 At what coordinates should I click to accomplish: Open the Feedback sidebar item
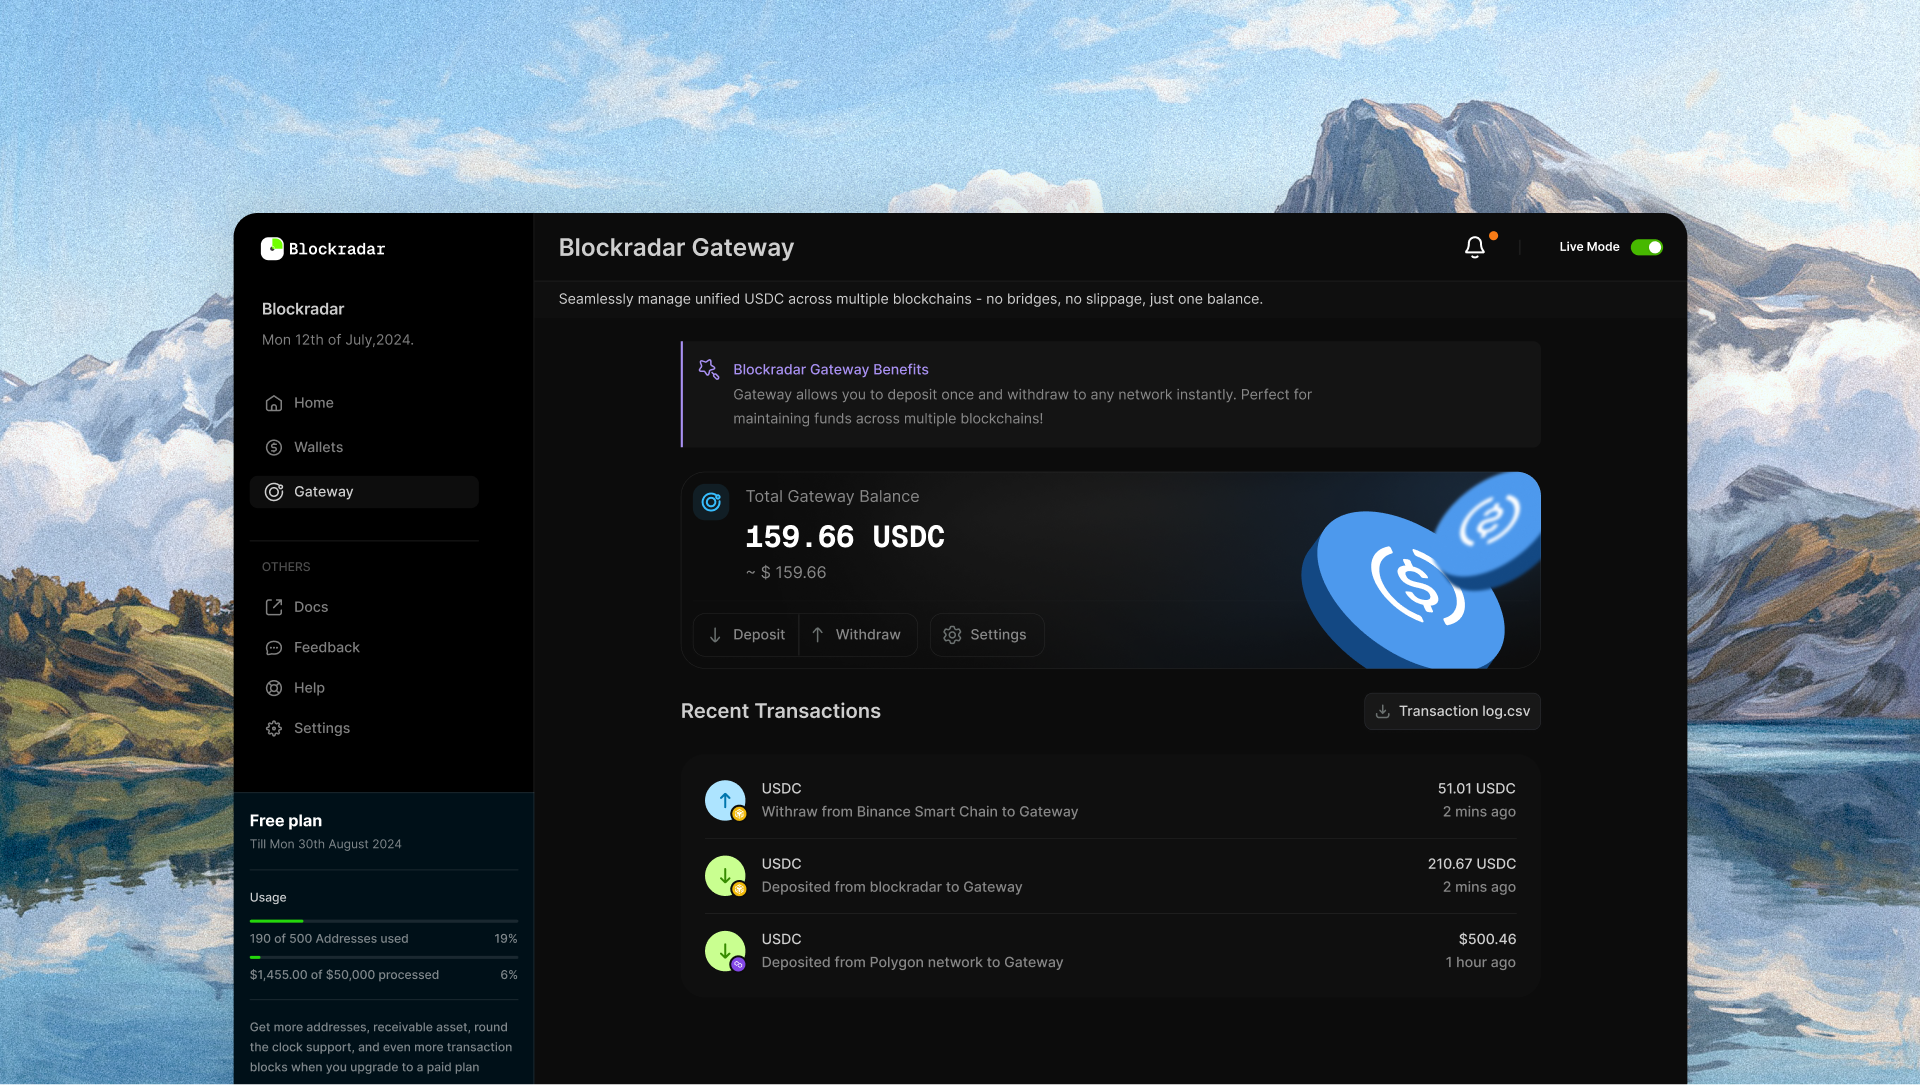tap(326, 648)
